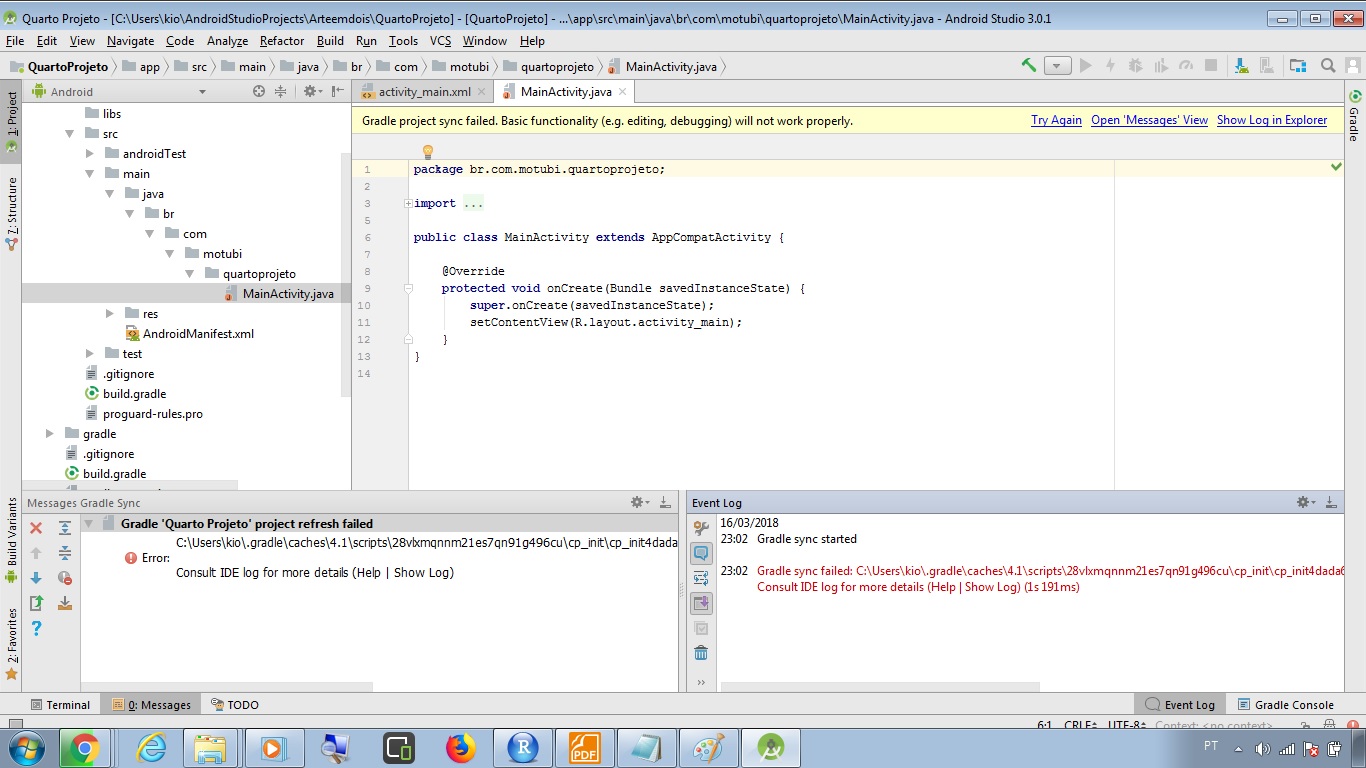Open Project Structure toolbar icon

click(x=1297, y=66)
